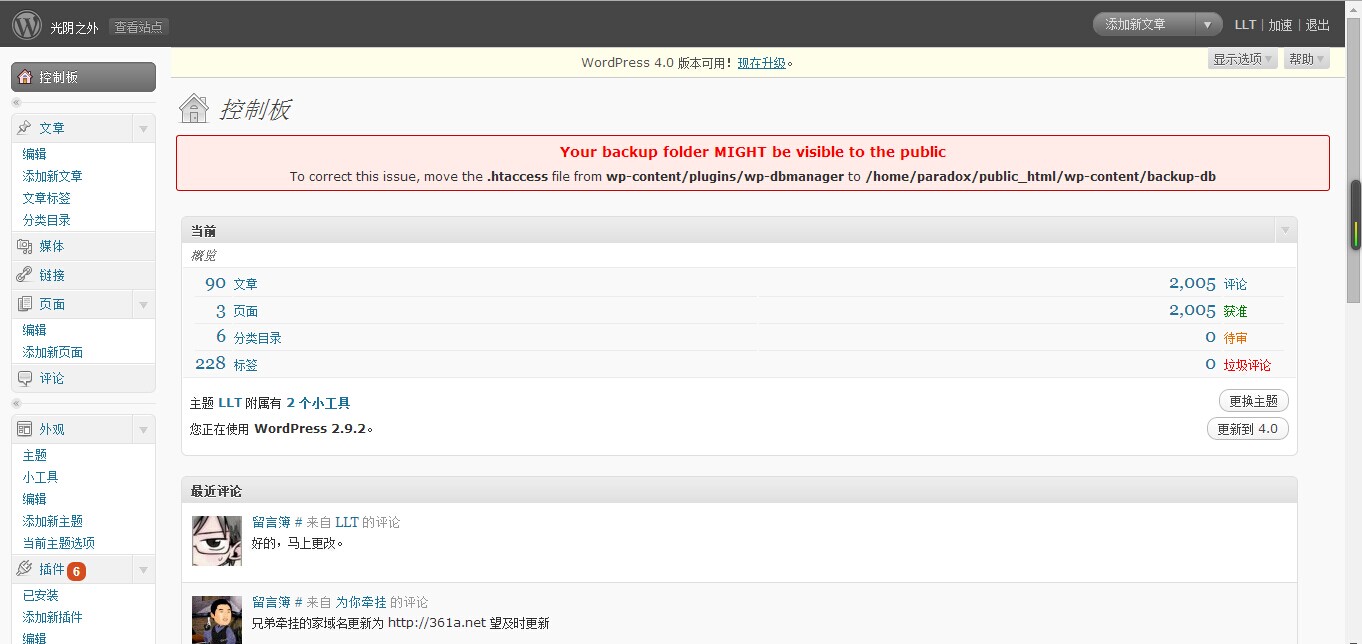Expand the 显示选项 screen options tab
Image resolution: width=1362 pixels, height=644 pixels.
(1242, 59)
